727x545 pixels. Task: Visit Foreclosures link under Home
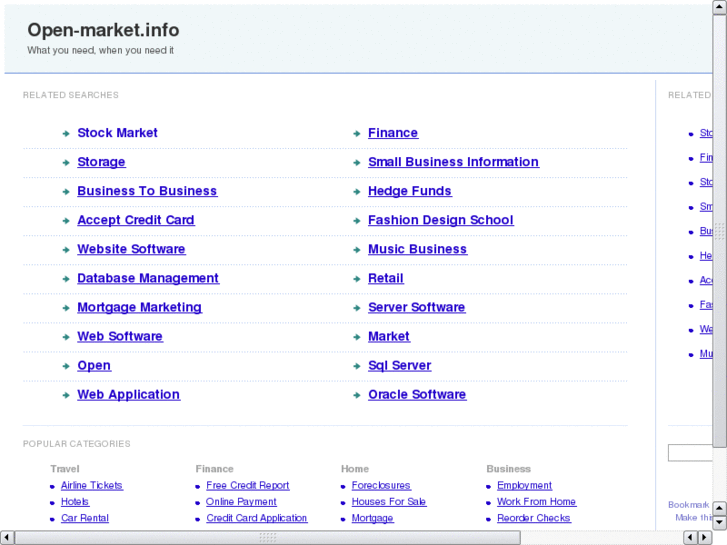[381, 485]
